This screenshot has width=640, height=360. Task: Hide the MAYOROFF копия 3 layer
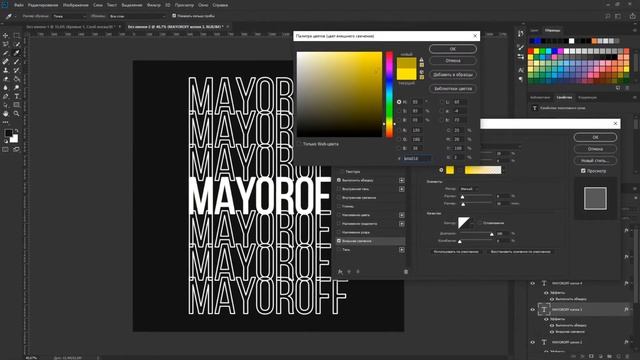[x=533, y=310]
